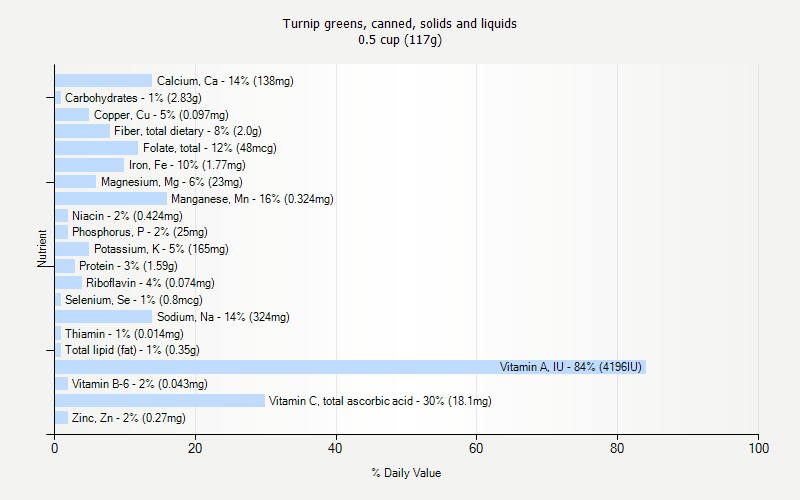Image resolution: width=800 pixels, height=500 pixels.
Task: Click the Fiber bar in the chart
Action: click(83, 131)
